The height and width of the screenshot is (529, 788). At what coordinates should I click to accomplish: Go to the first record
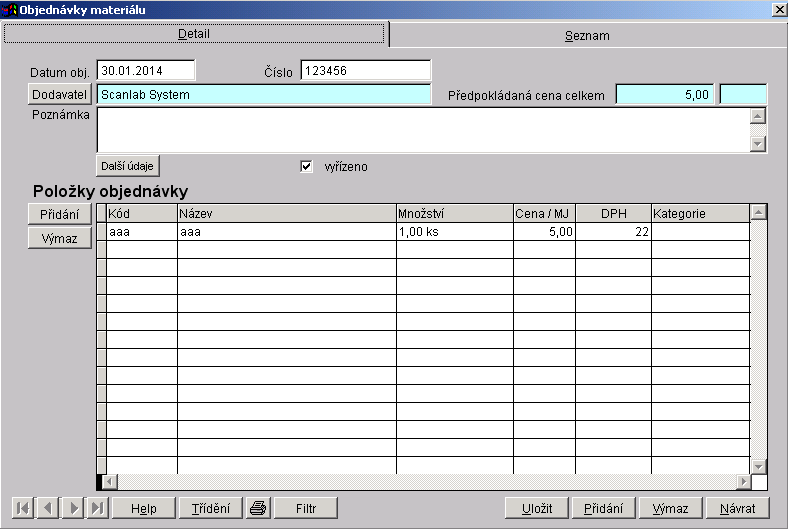[22, 508]
